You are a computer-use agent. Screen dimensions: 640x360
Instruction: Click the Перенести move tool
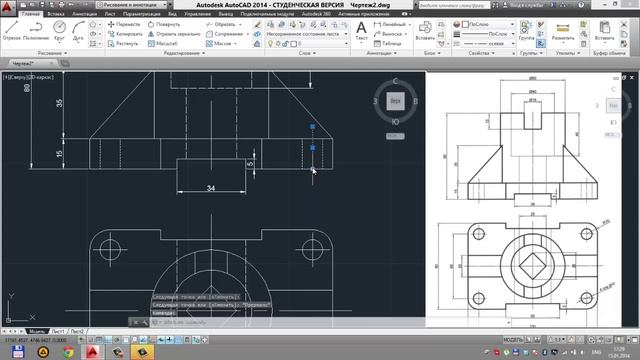coord(124,24)
